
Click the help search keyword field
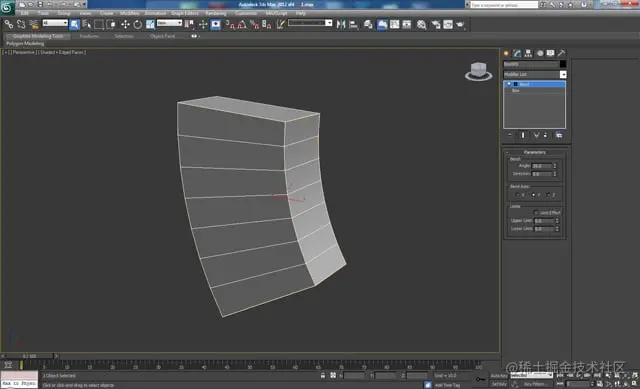(x=504, y=5)
